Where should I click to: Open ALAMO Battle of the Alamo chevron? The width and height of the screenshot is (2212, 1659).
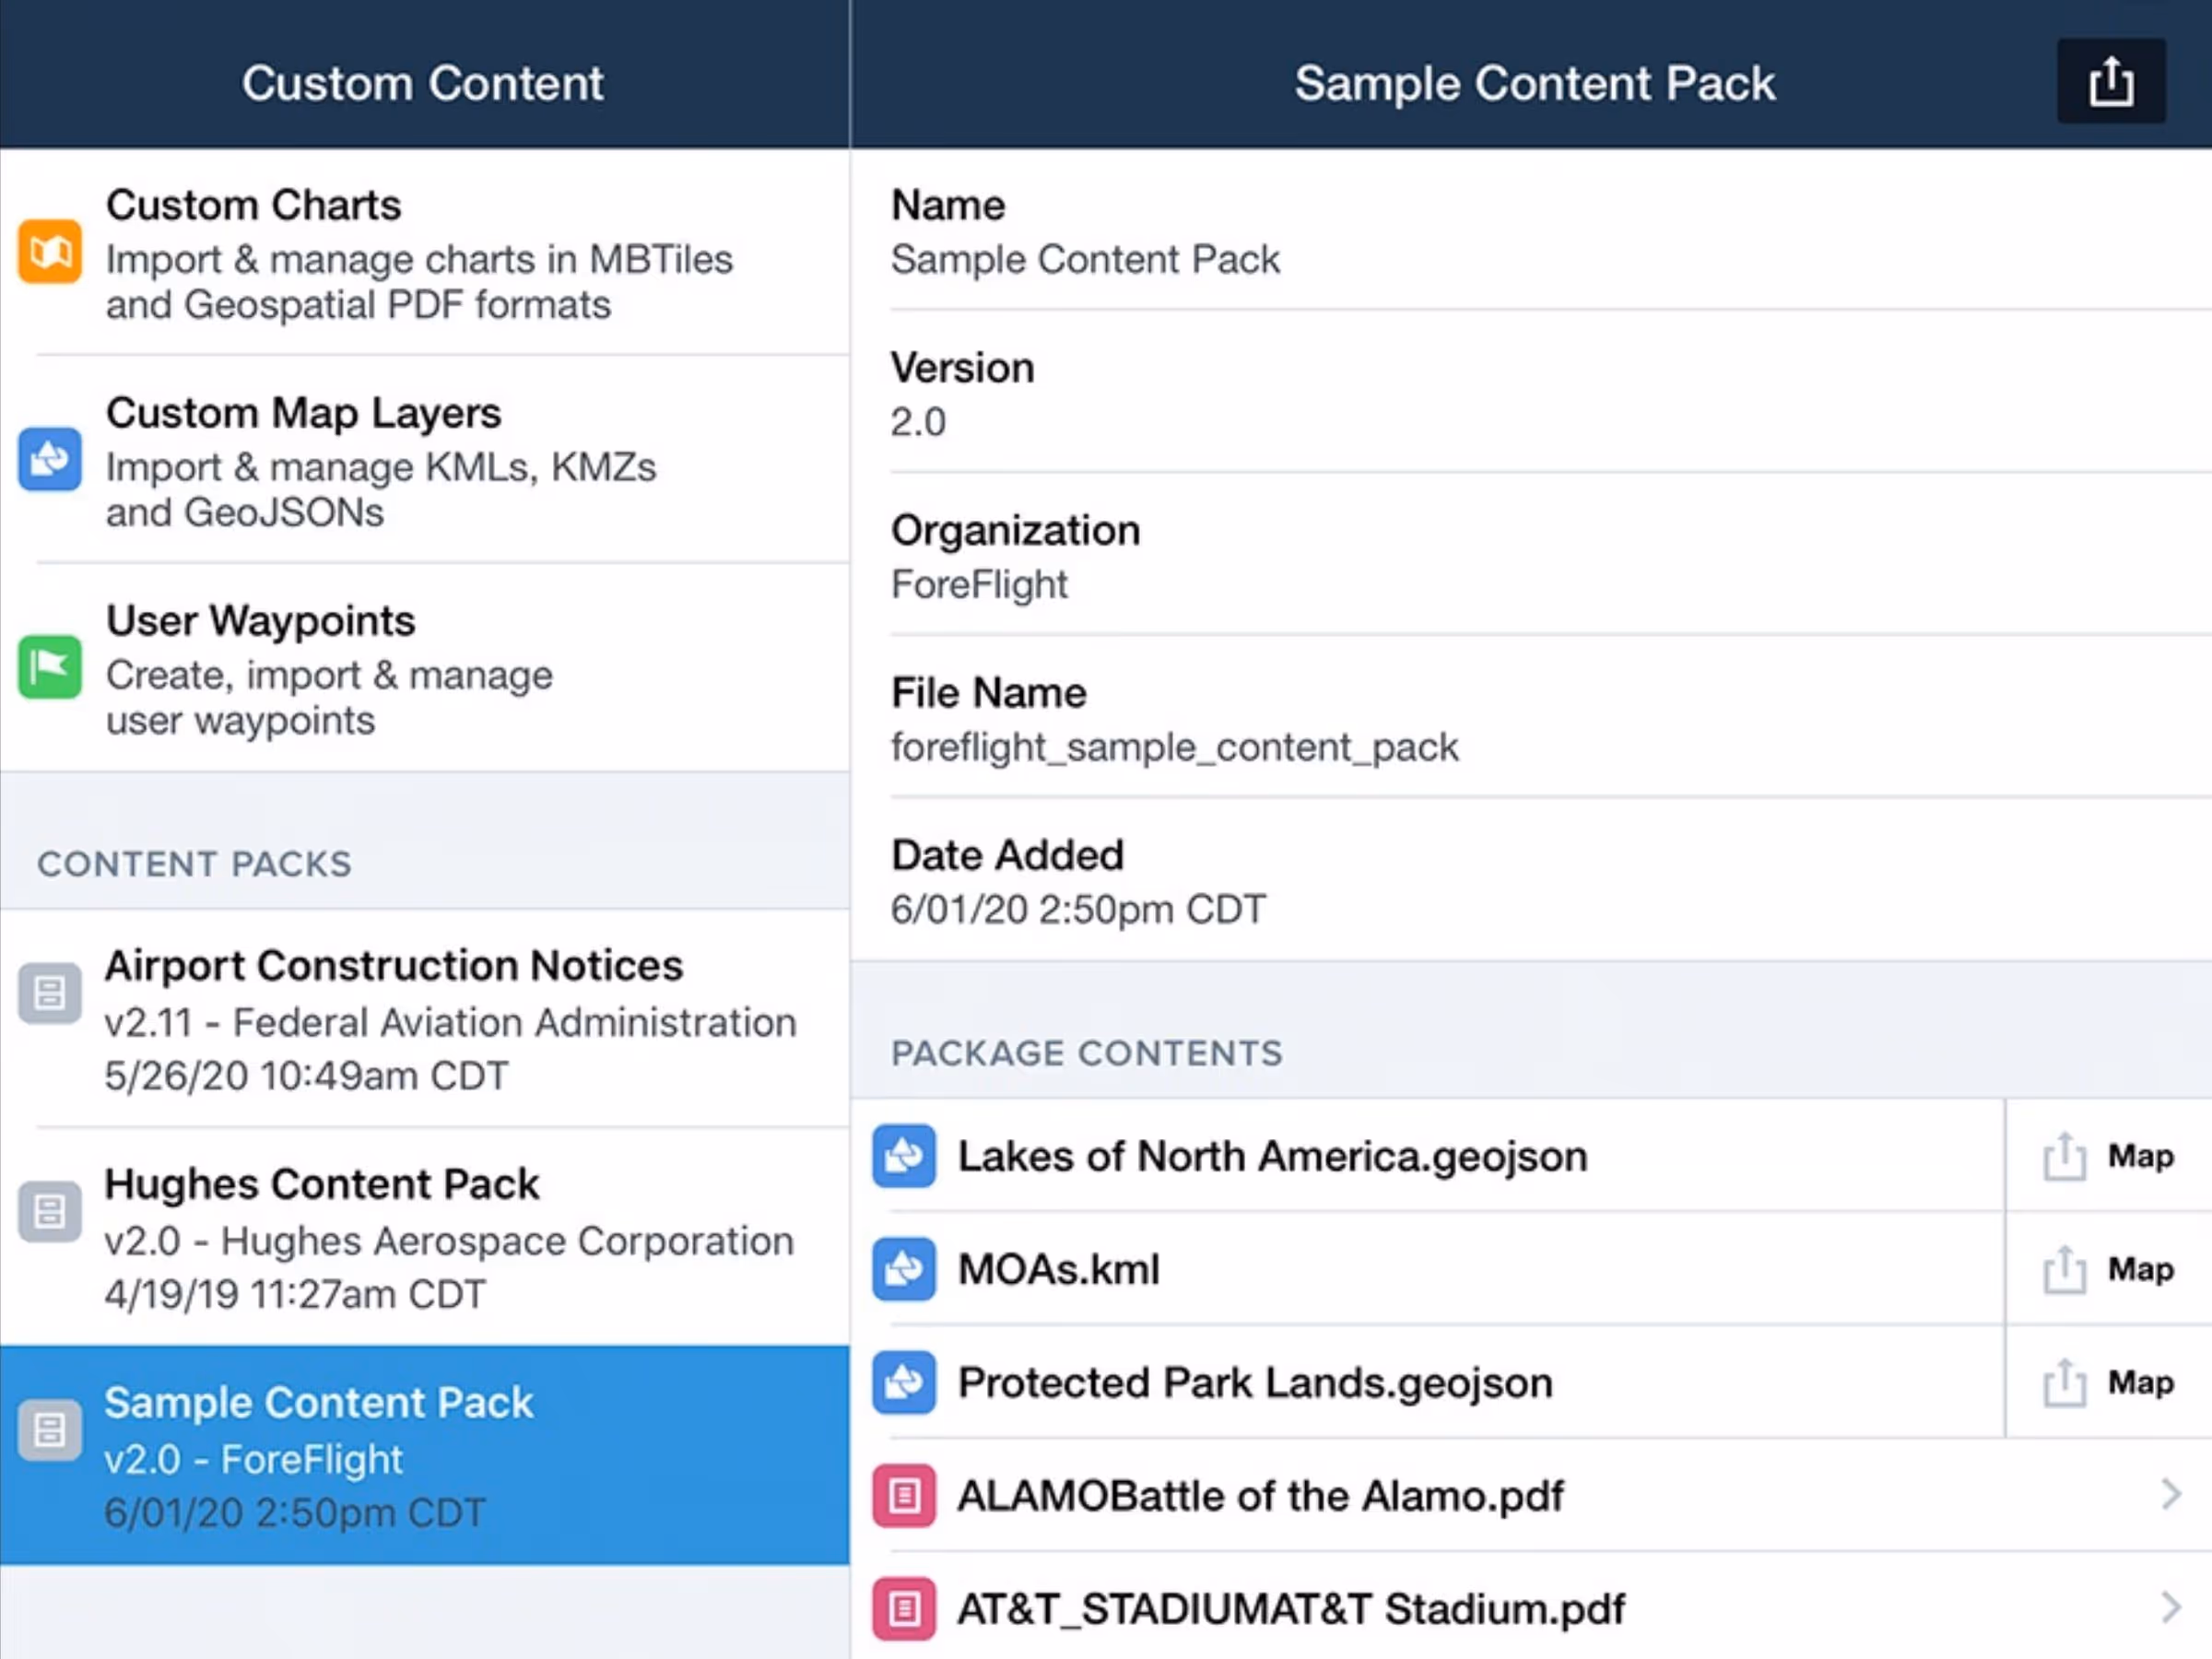coord(2169,1495)
